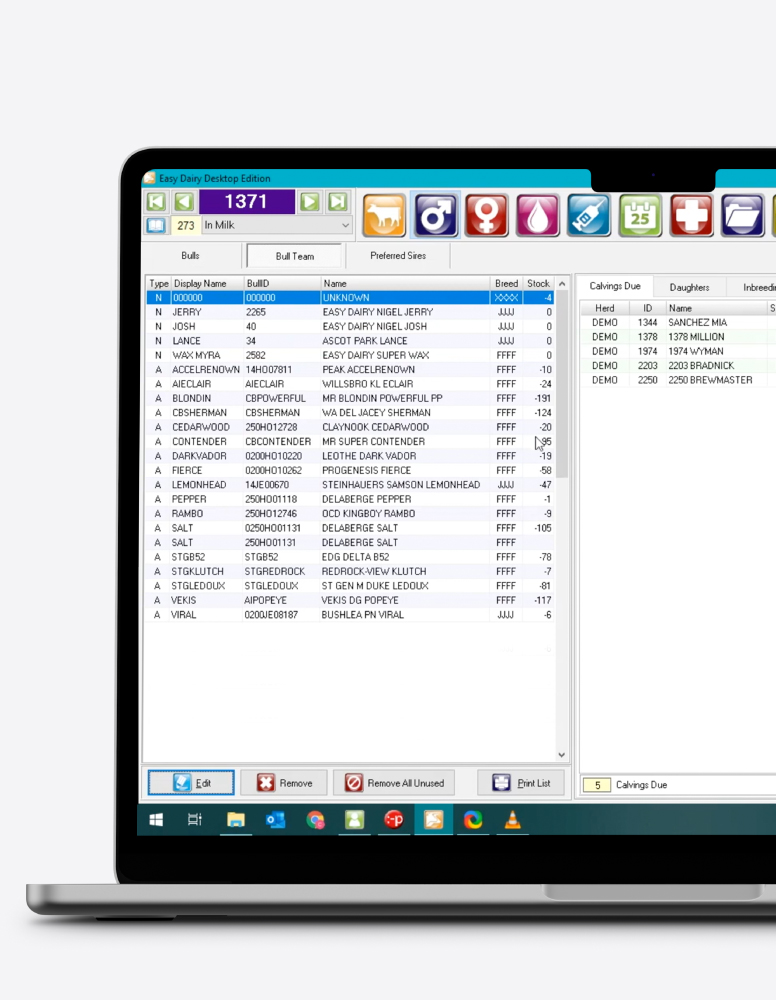776x1000 pixels.
Task: Open the In Milk dropdown
Action: (277, 225)
